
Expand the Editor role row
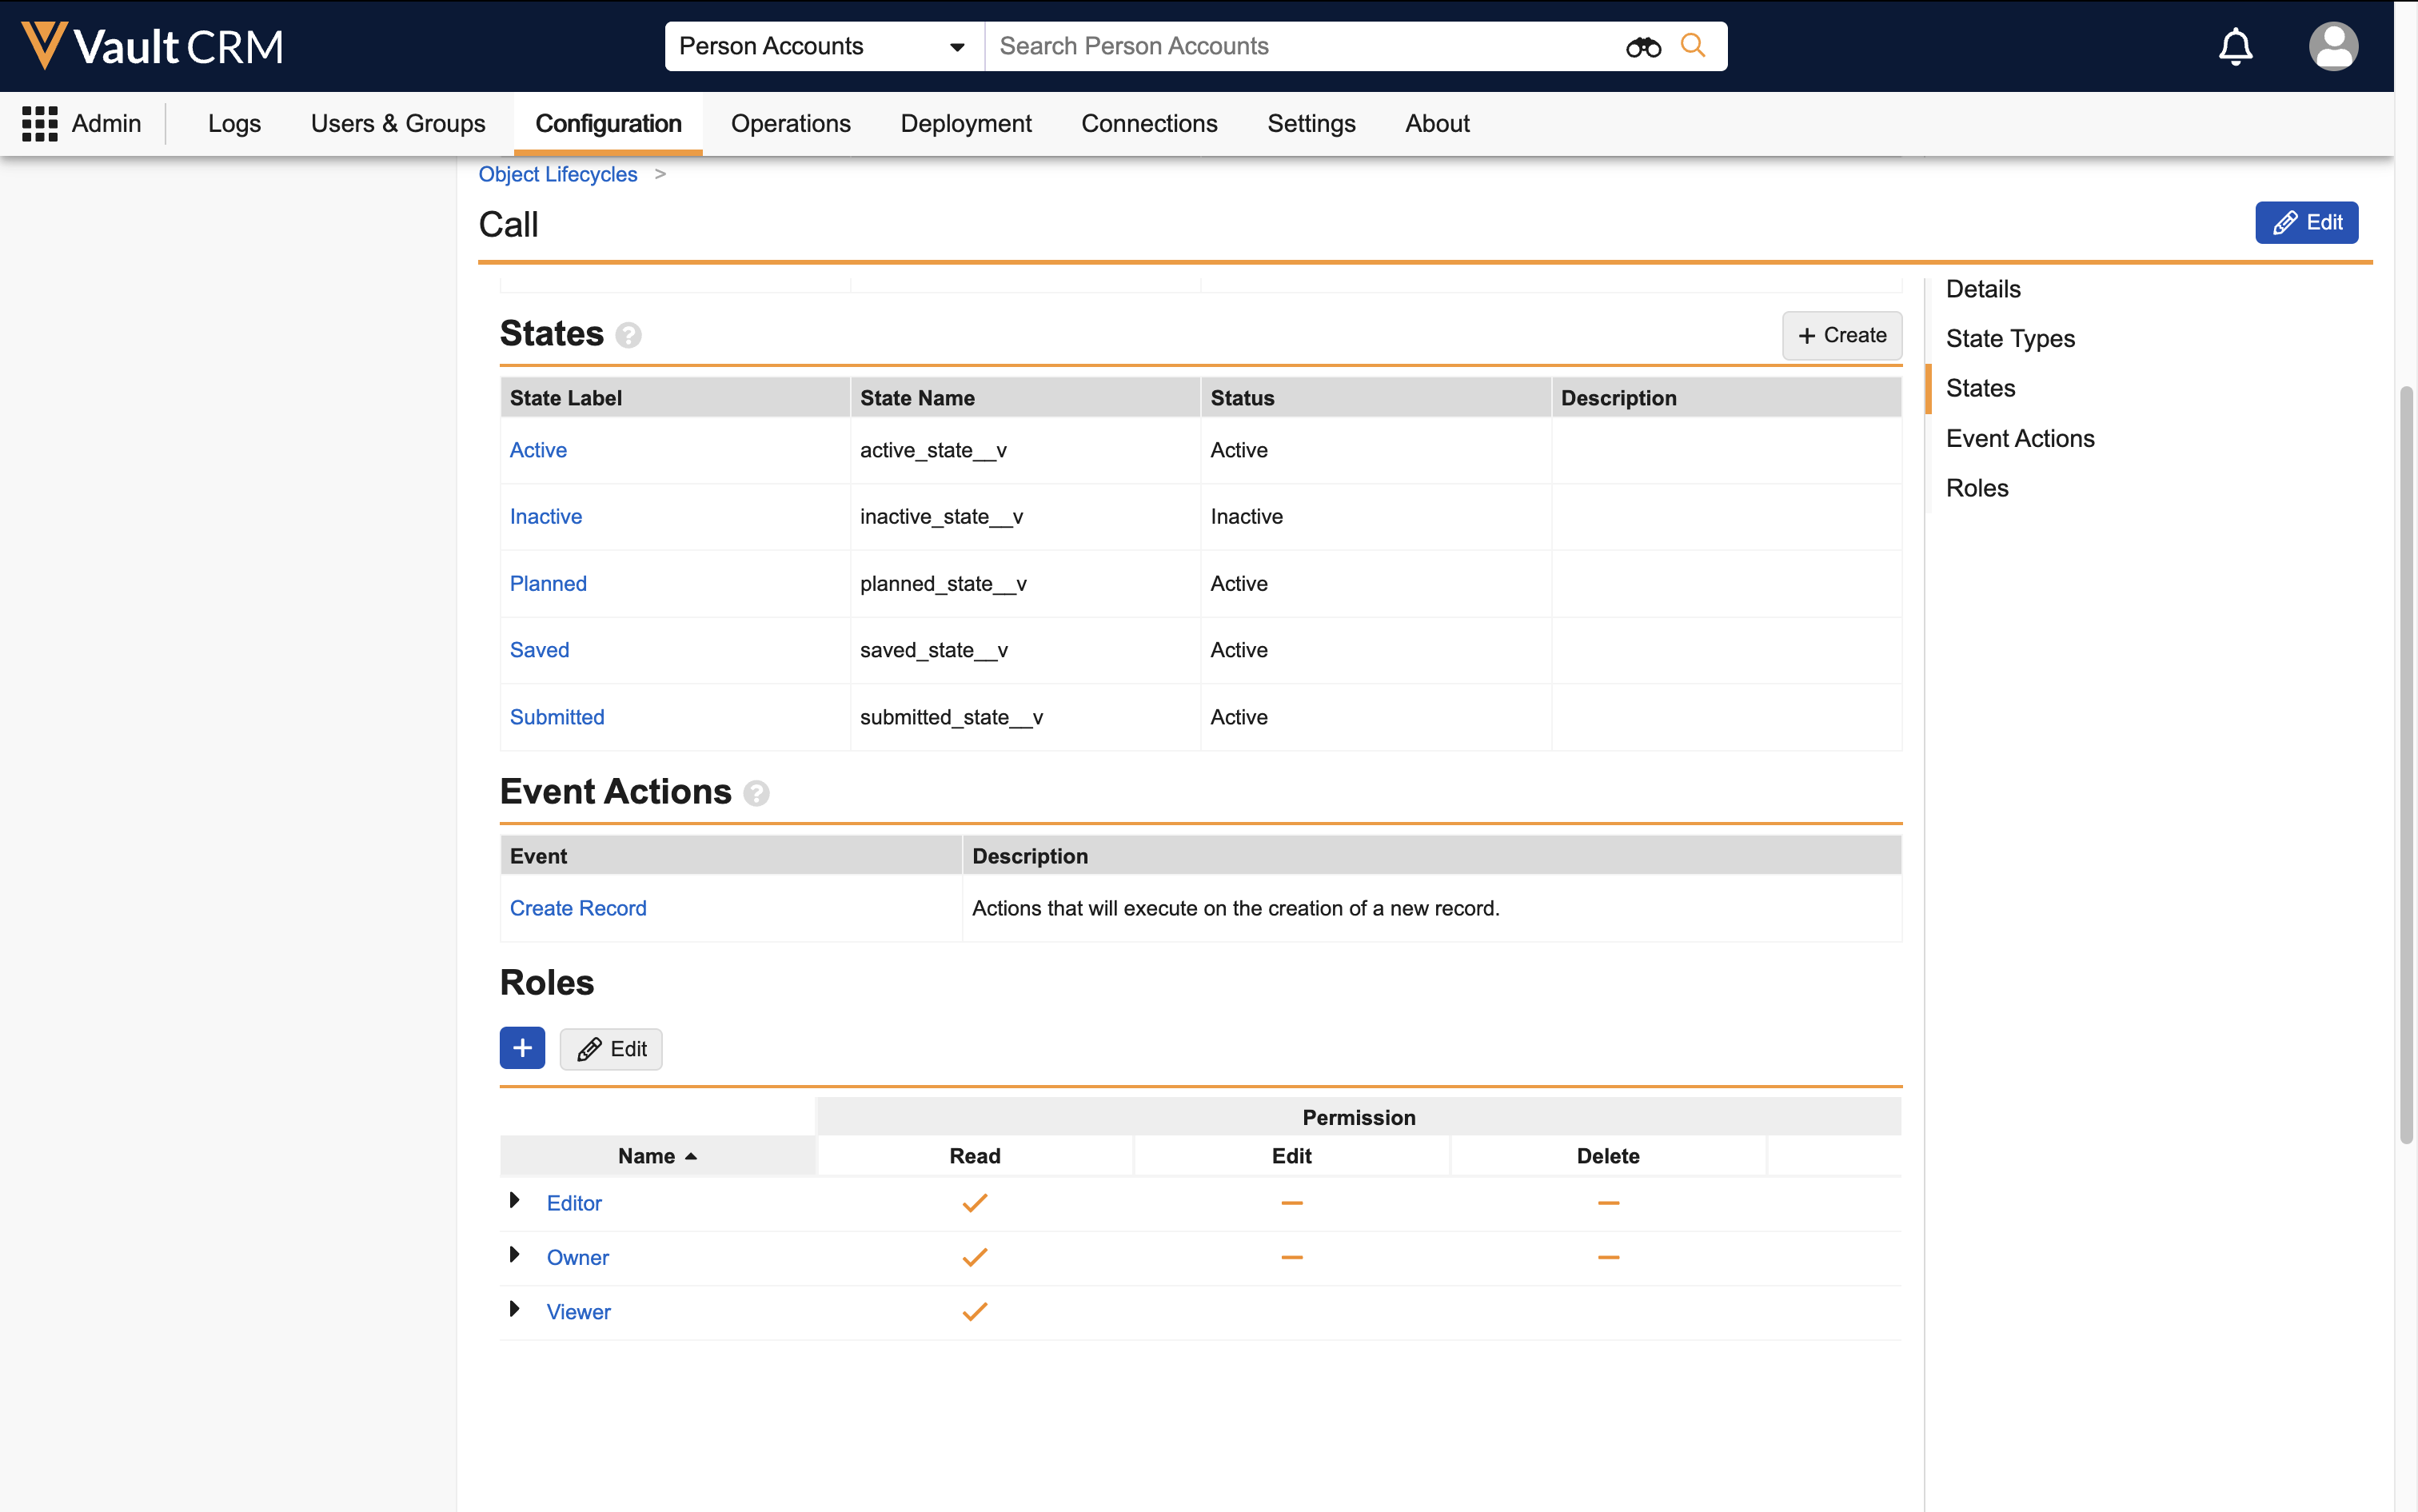(x=514, y=1201)
